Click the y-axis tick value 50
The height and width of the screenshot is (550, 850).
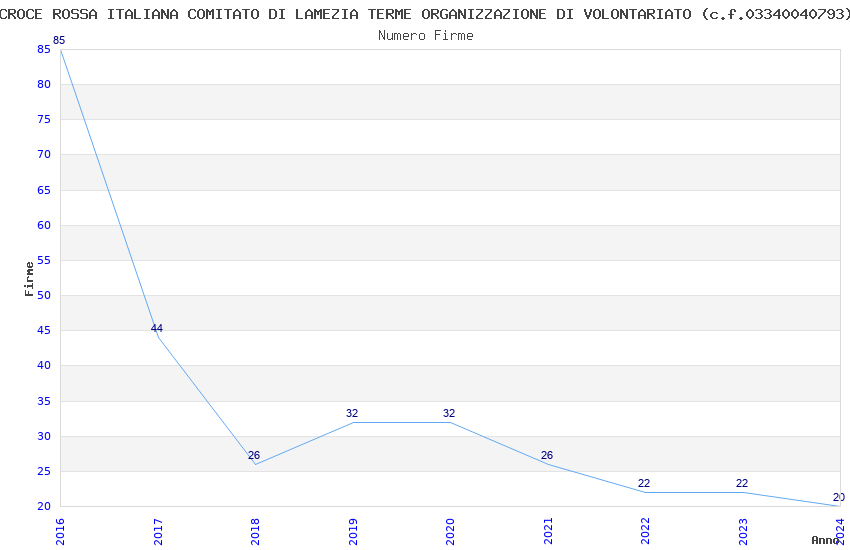pyautogui.click(x=44, y=295)
